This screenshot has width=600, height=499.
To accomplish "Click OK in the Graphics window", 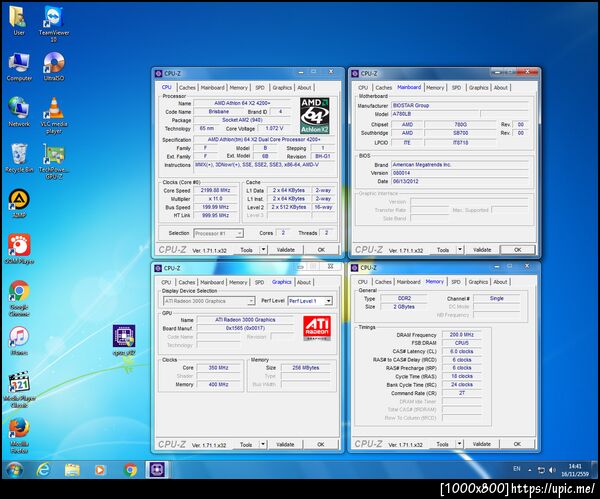I will tap(321, 443).
